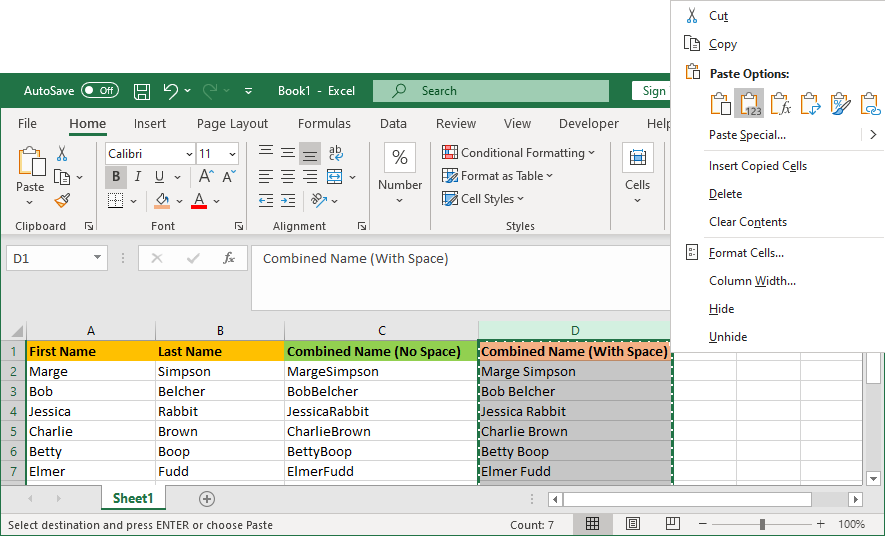Click the Wrap Text icon
Image resolution: width=885 pixels, height=536 pixels.
[336, 153]
